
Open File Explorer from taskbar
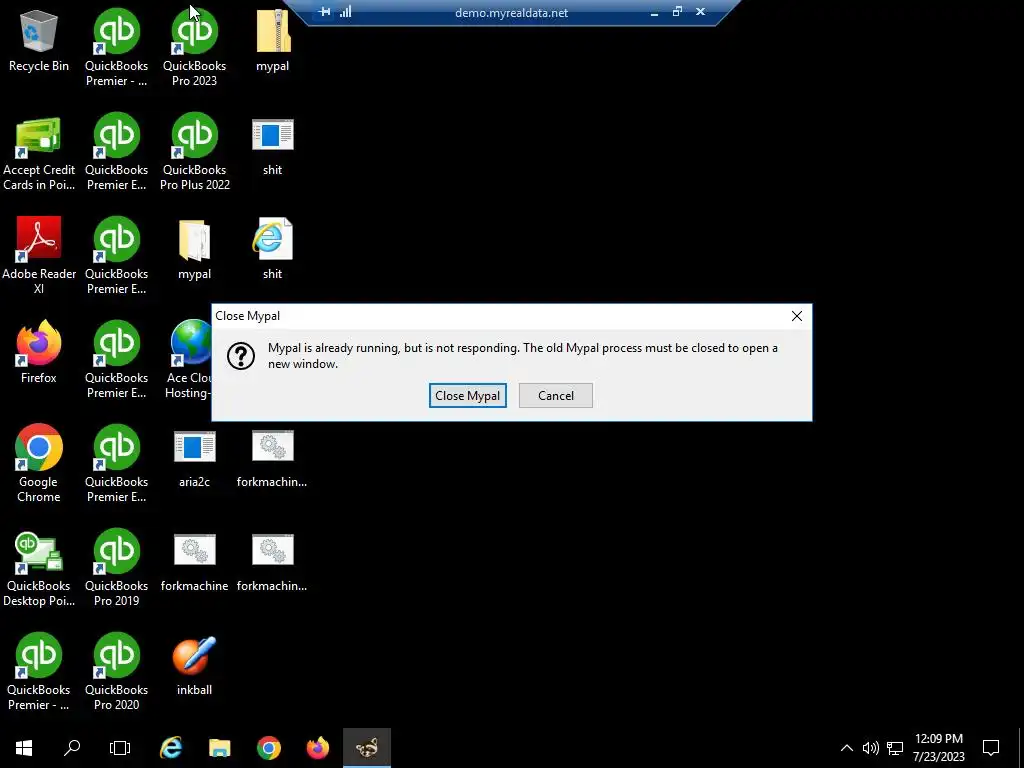tap(220, 748)
